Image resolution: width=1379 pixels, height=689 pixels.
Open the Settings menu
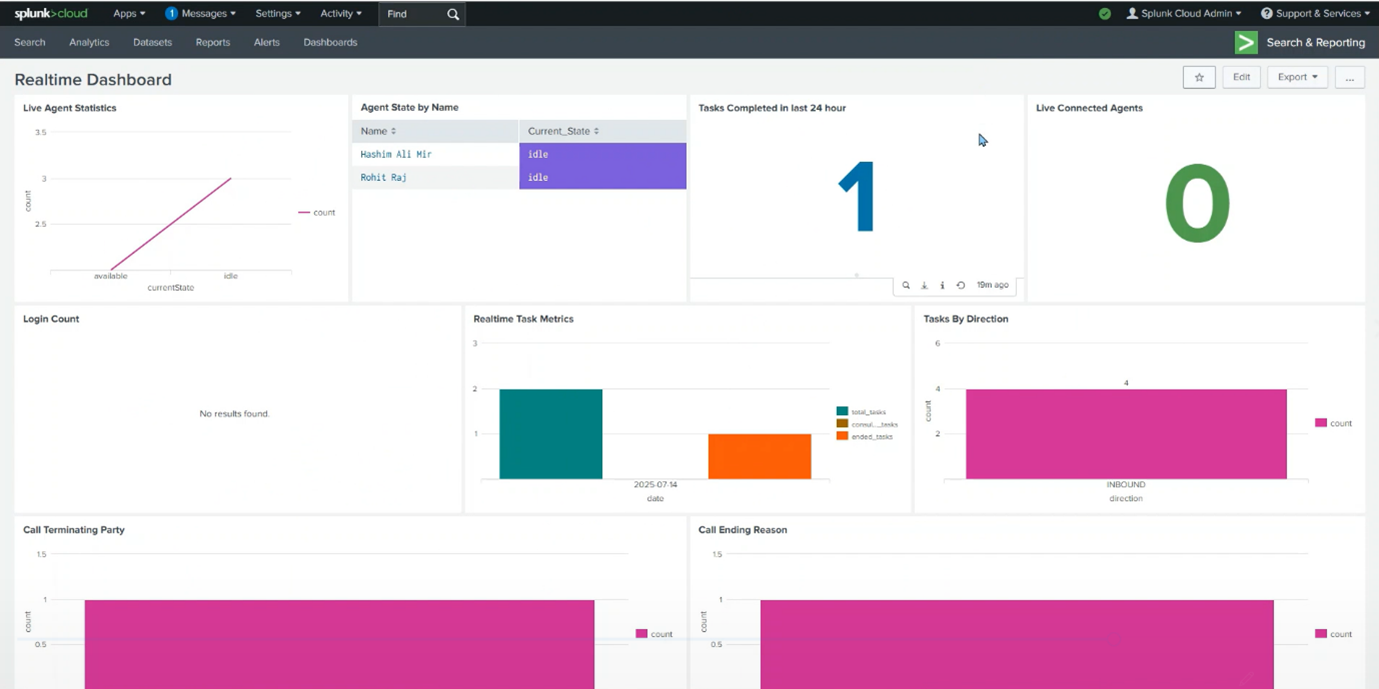pyautogui.click(x=277, y=13)
